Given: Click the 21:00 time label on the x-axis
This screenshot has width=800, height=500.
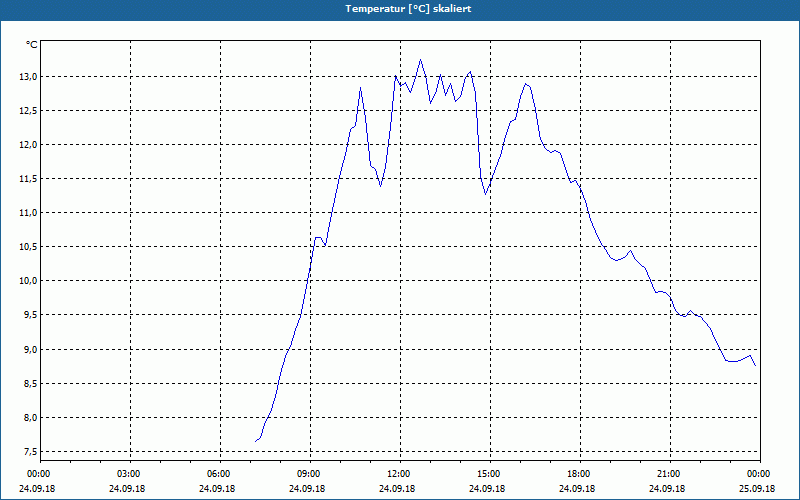Looking at the screenshot, I should (x=669, y=474).
